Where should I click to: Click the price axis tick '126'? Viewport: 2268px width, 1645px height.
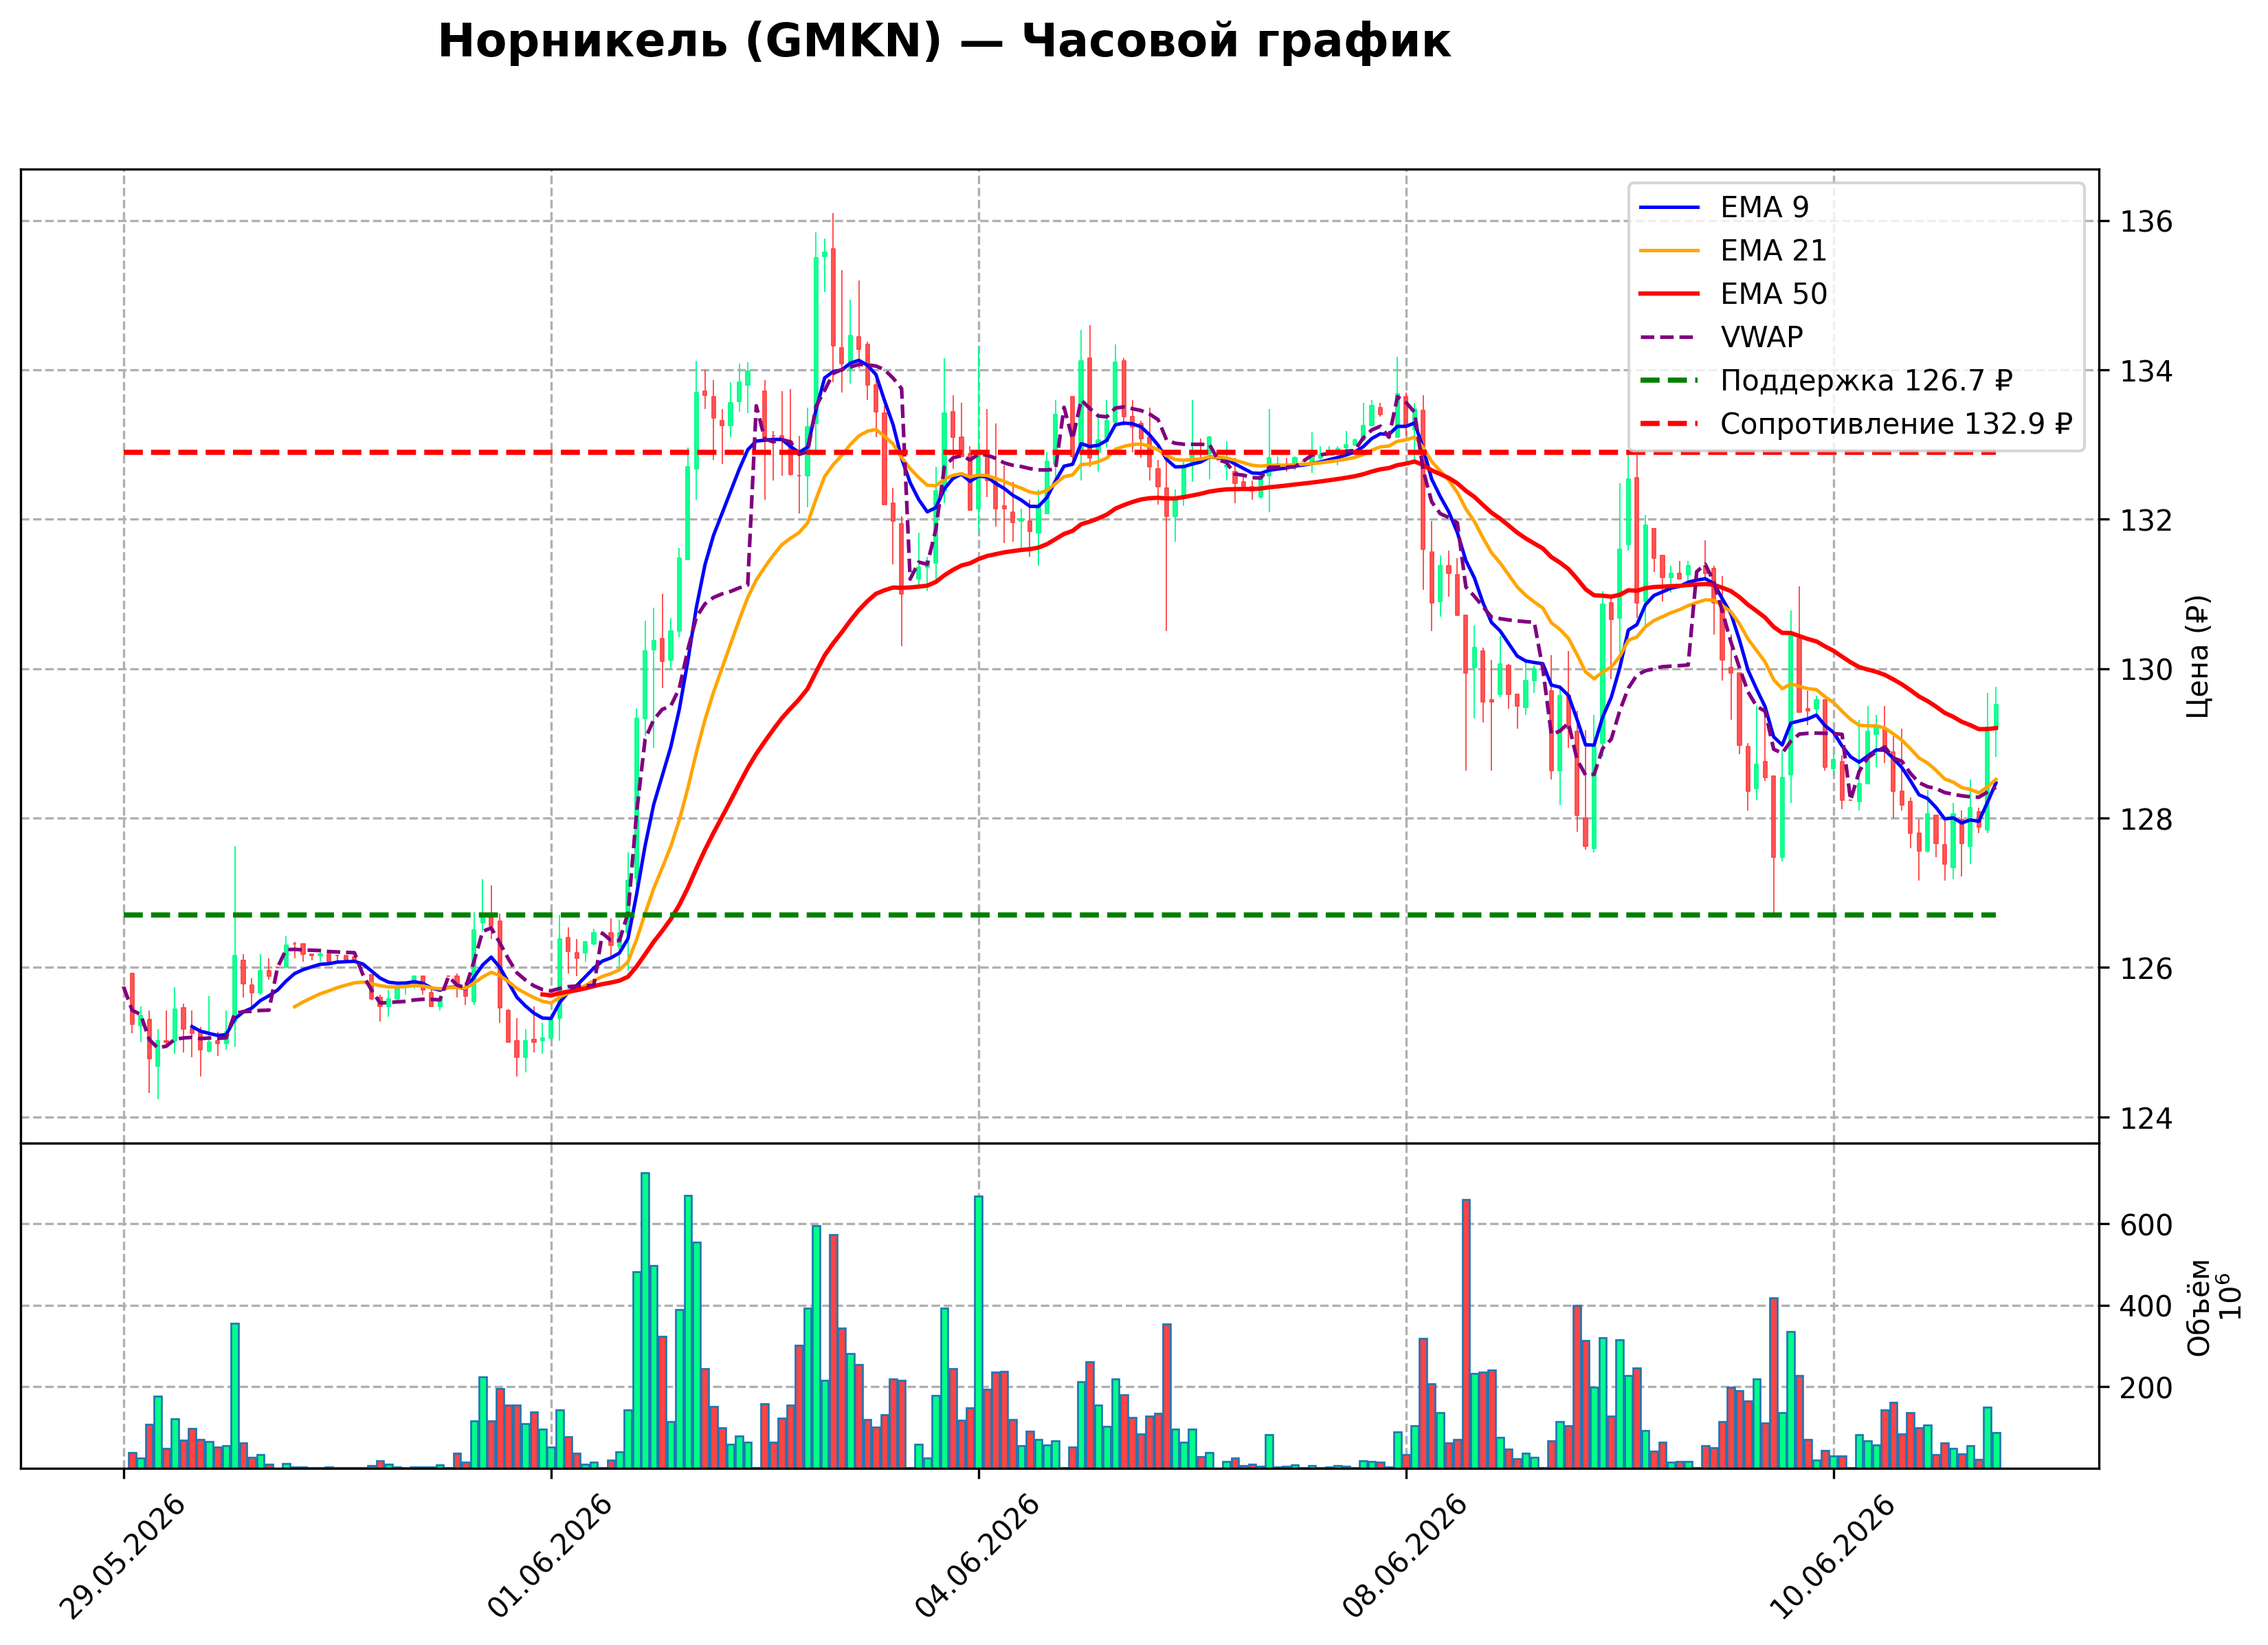(2146, 968)
